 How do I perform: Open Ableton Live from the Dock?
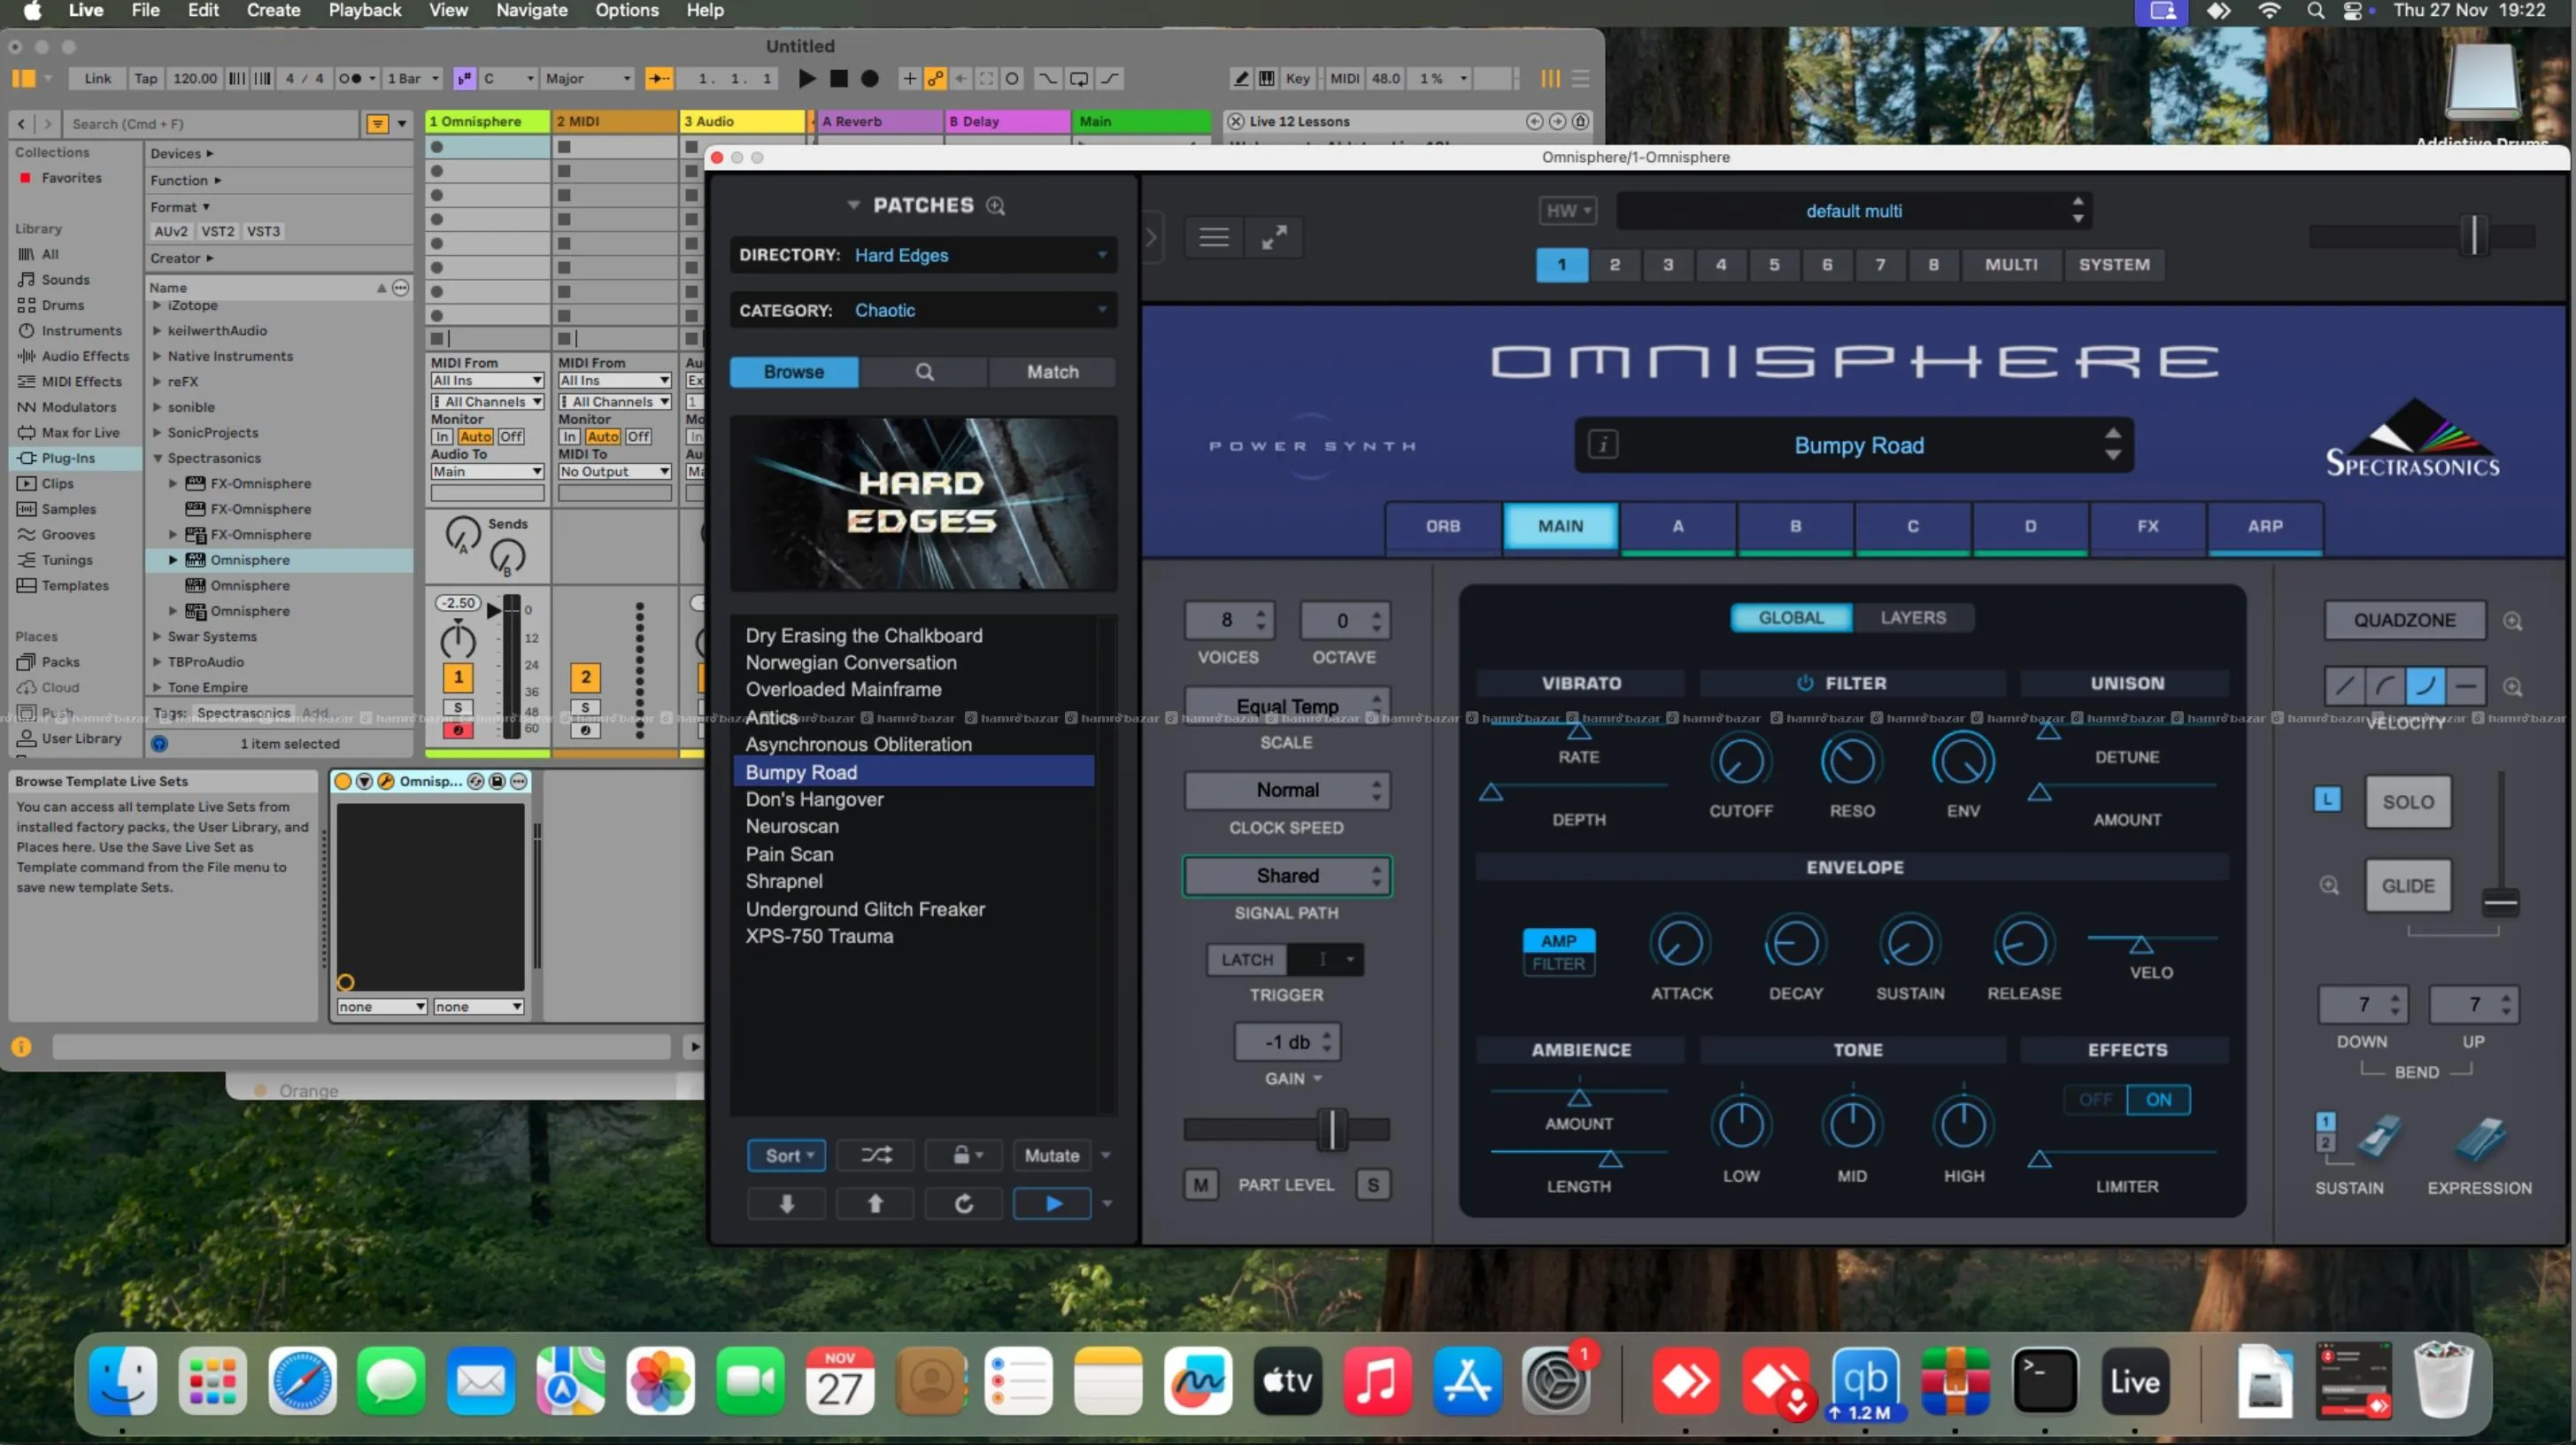tap(2135, 1381)
